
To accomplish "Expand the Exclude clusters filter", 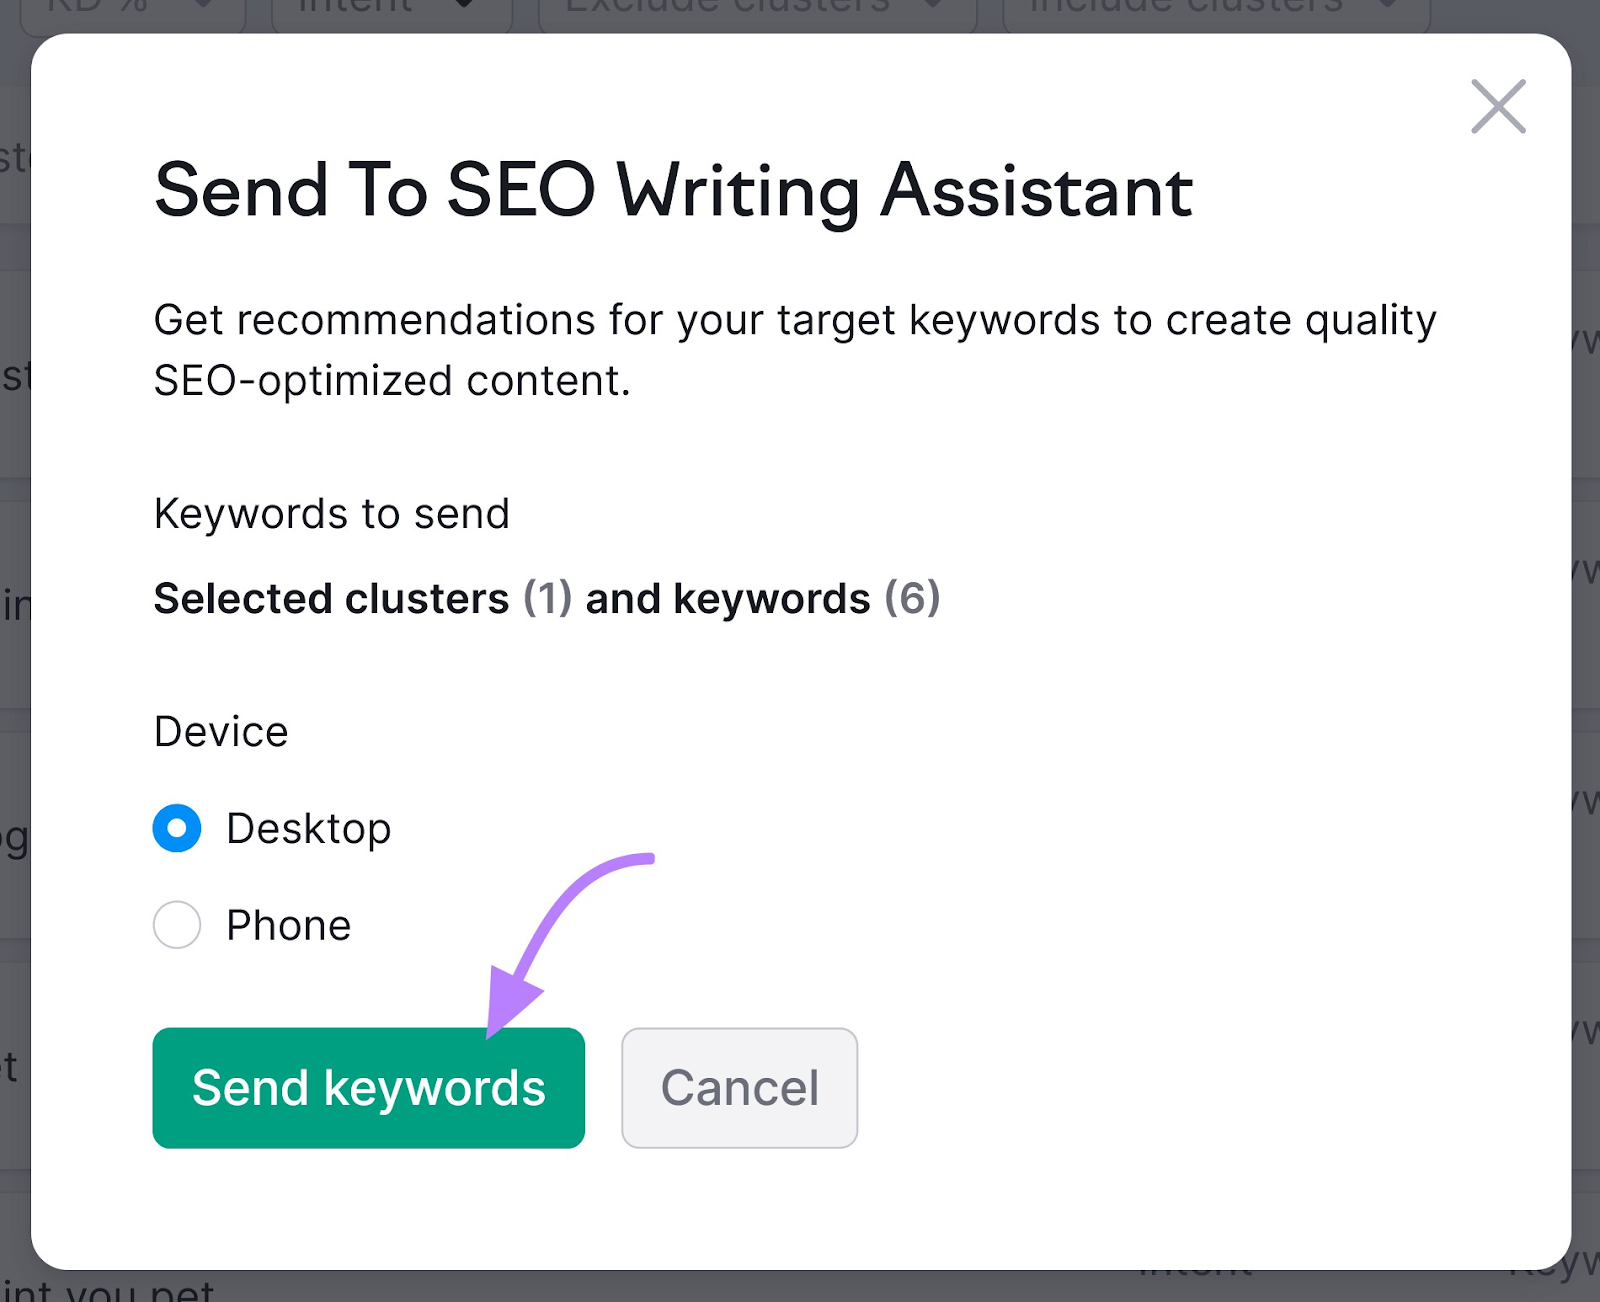I will [760, 6].
